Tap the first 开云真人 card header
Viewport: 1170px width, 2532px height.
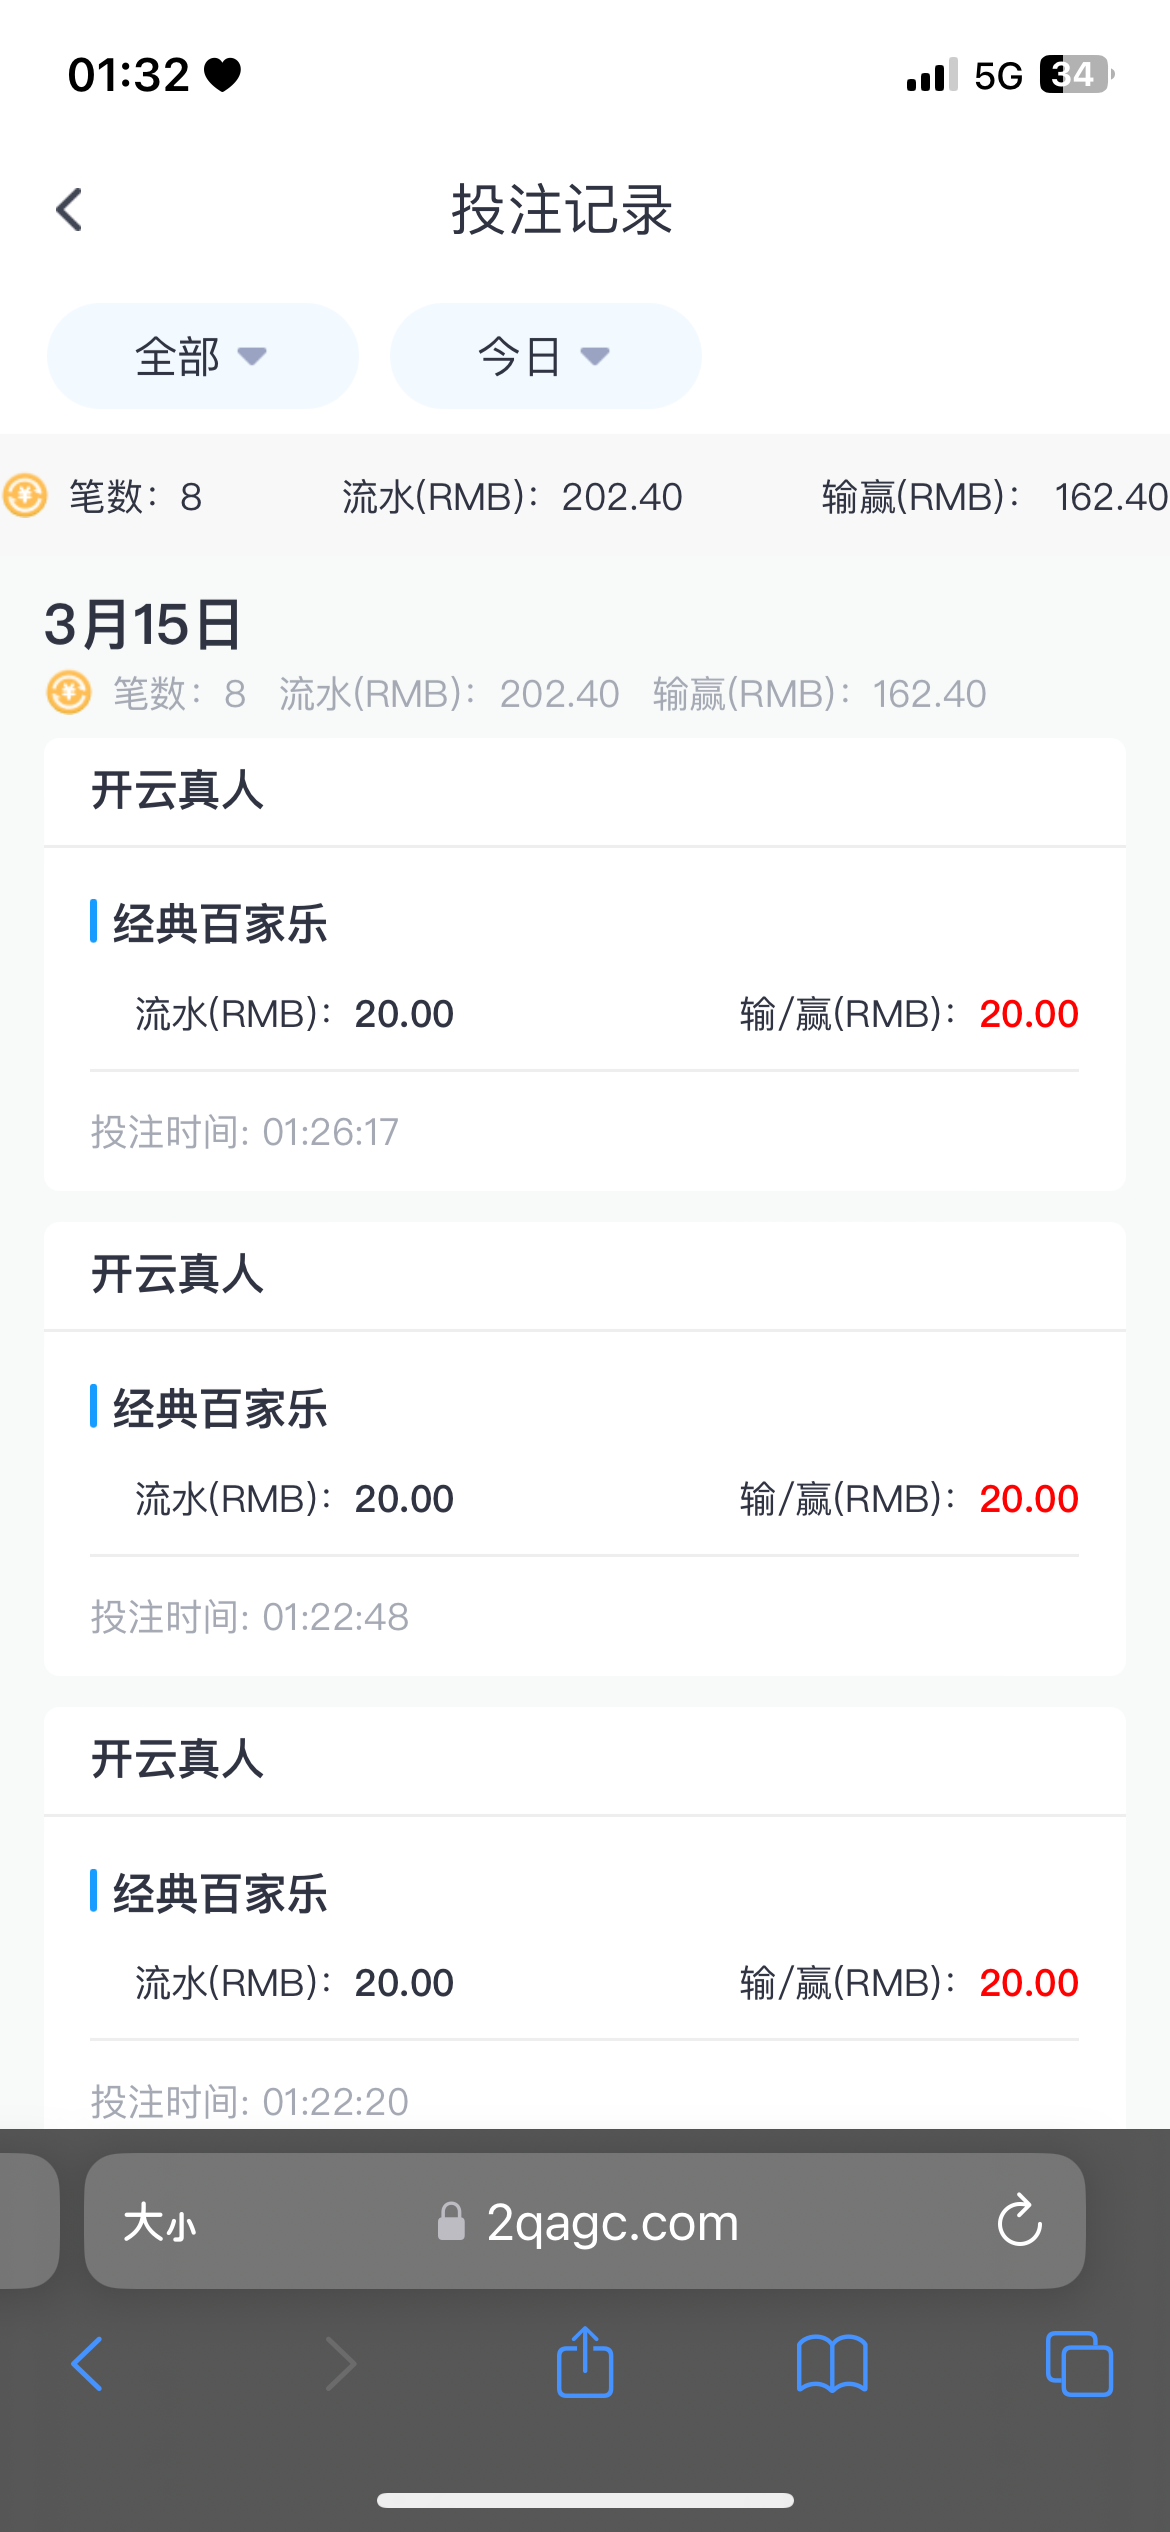[x=584, y=791]
